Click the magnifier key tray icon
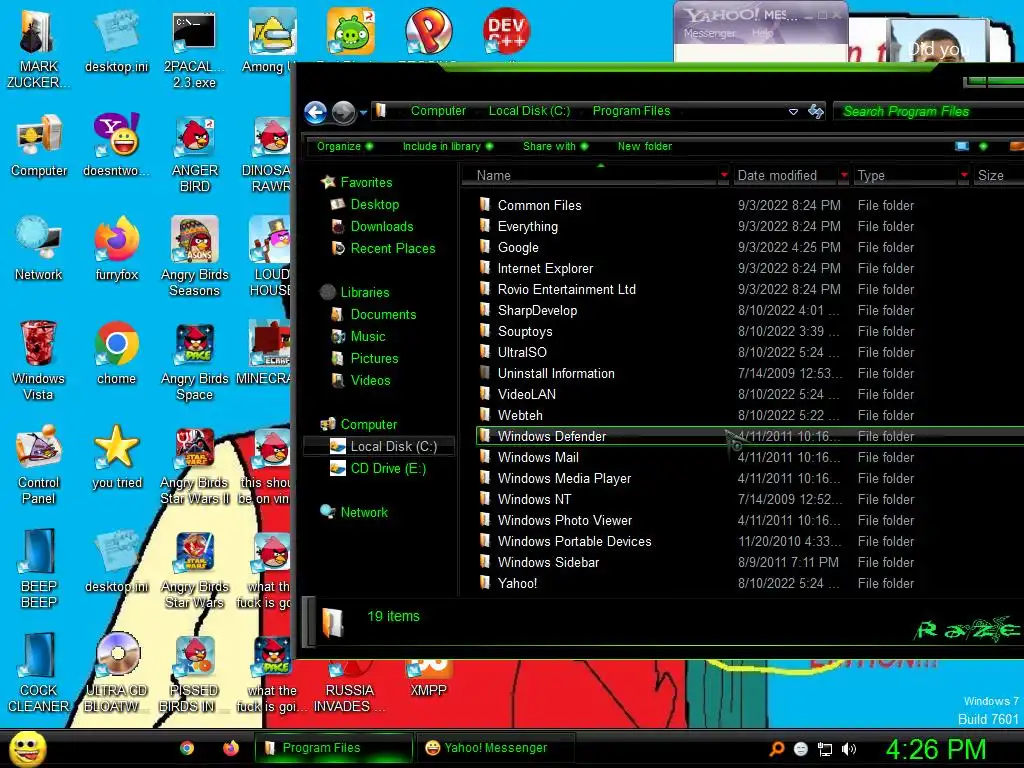 pyautogui.click(x=776, y=749)
